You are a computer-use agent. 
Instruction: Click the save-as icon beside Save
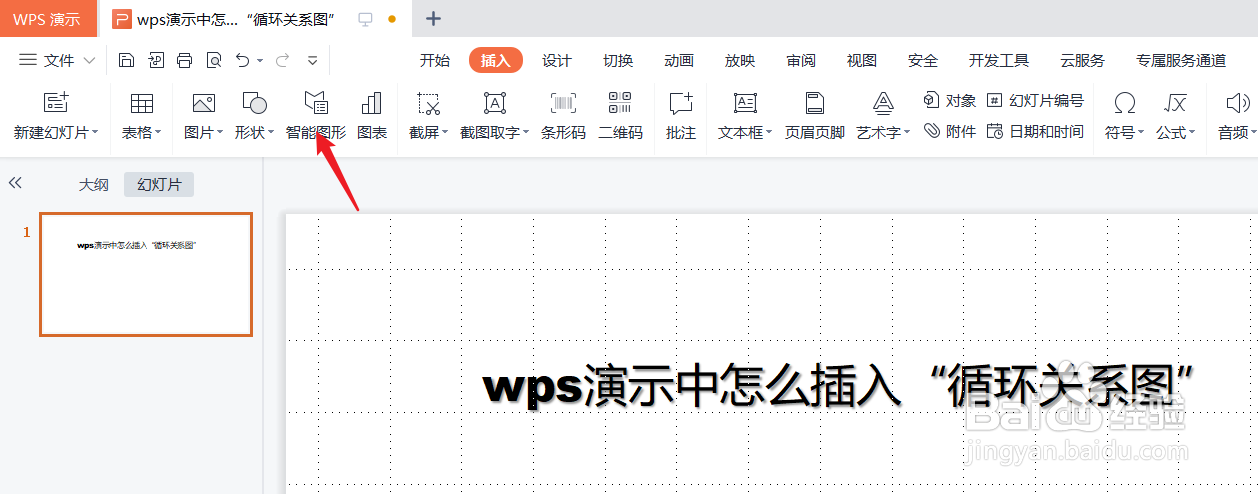pos(155,60)
